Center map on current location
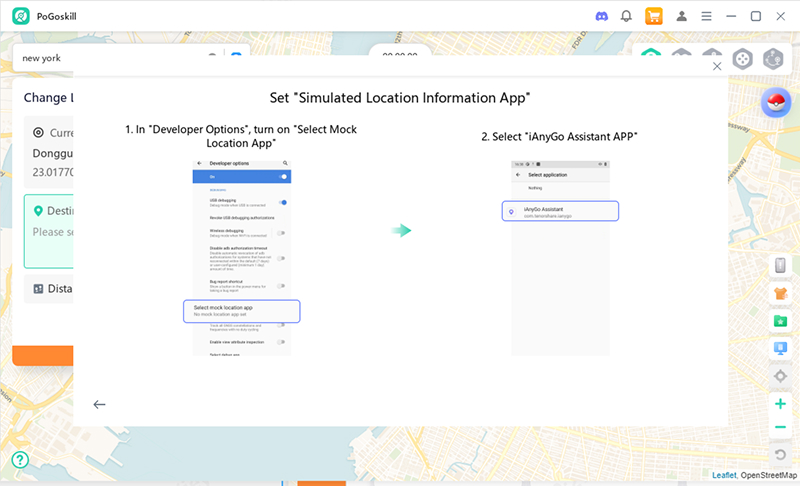 [x=780, y=376]
